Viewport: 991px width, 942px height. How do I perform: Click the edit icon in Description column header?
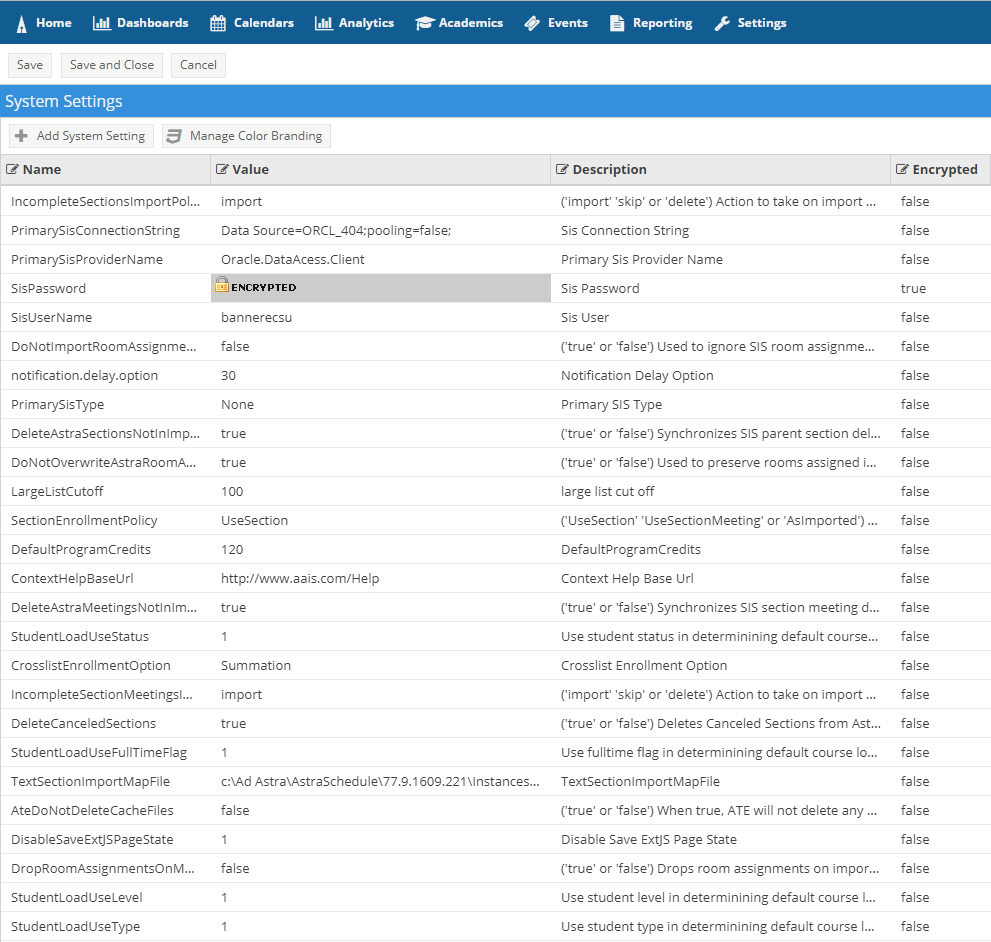pos(562,169)
